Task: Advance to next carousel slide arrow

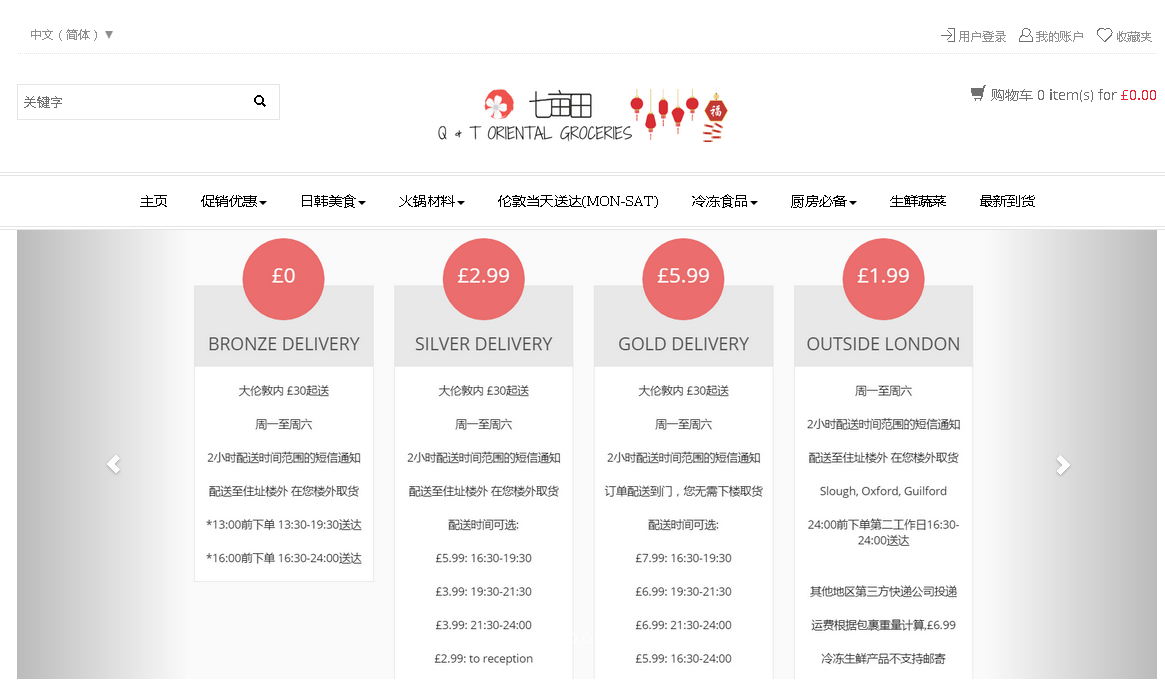Action: pos(1063,464)
